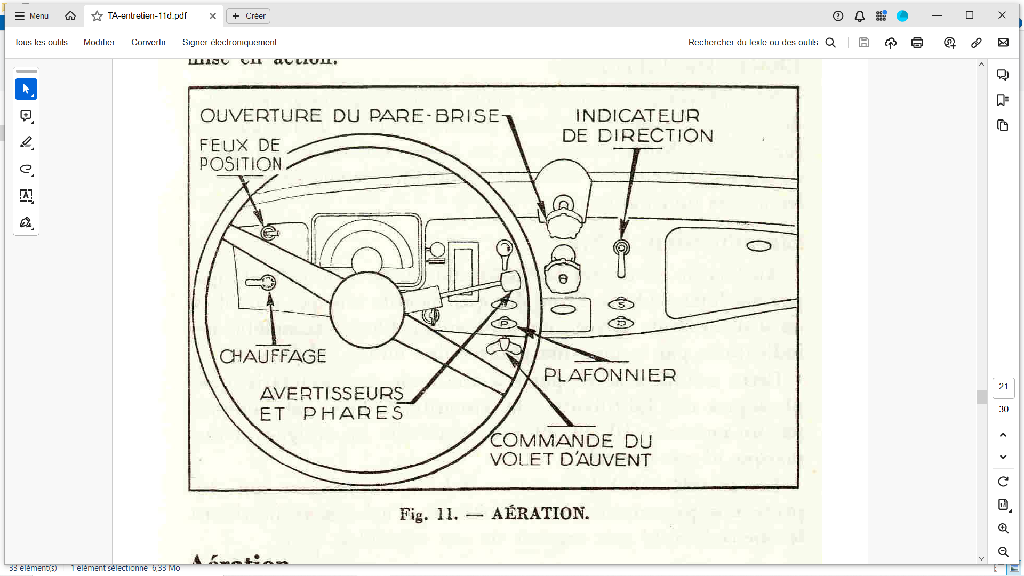Click the scrollbar up arrow
Viewport: 1024px width, 576px height.
pyautogui.click(x=982, y=64)
